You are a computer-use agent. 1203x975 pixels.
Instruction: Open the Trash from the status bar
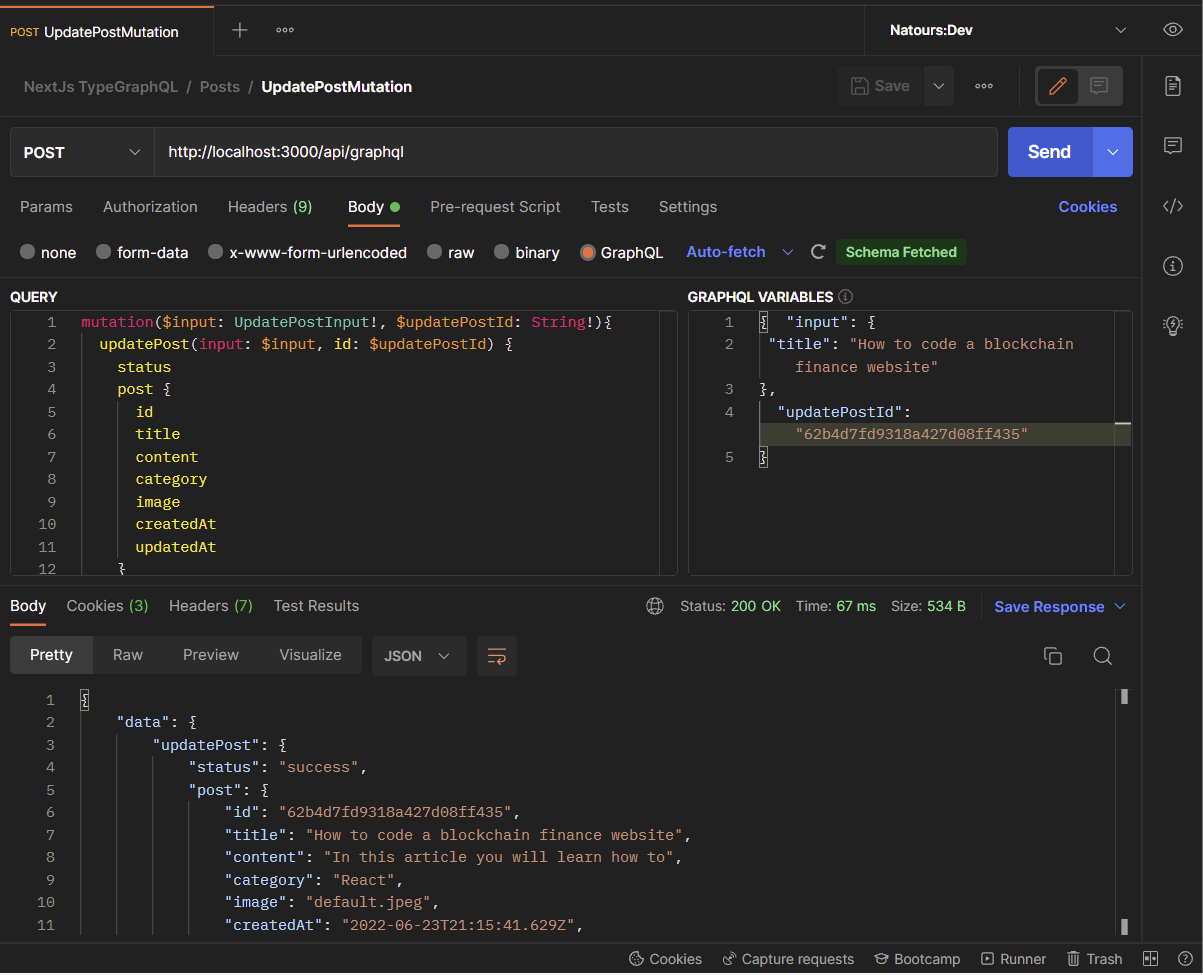[x=1094, y=958]
